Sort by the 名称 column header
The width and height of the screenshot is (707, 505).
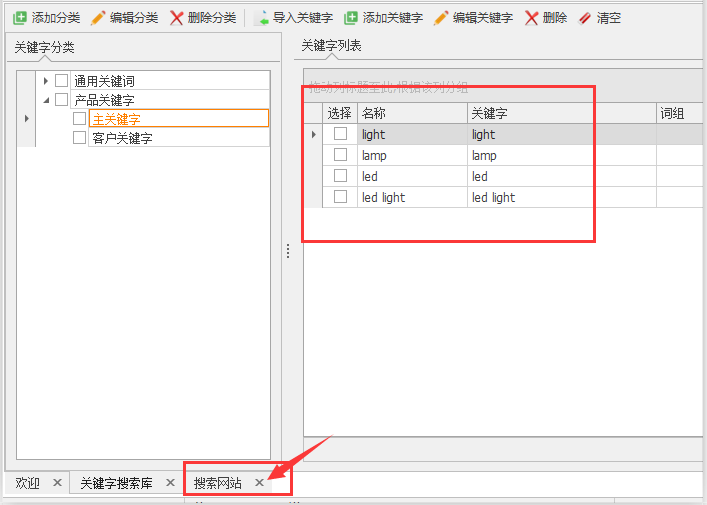coord(412,113)
